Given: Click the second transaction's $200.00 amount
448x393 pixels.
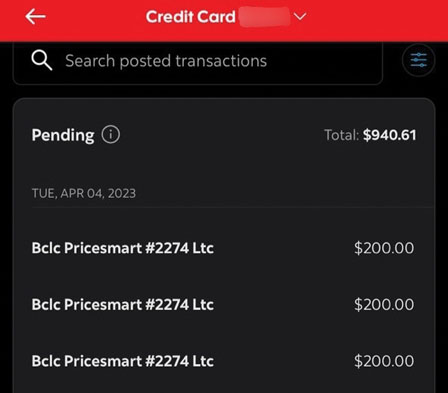Looking at the screenshot, I should [x=384, y=304].
